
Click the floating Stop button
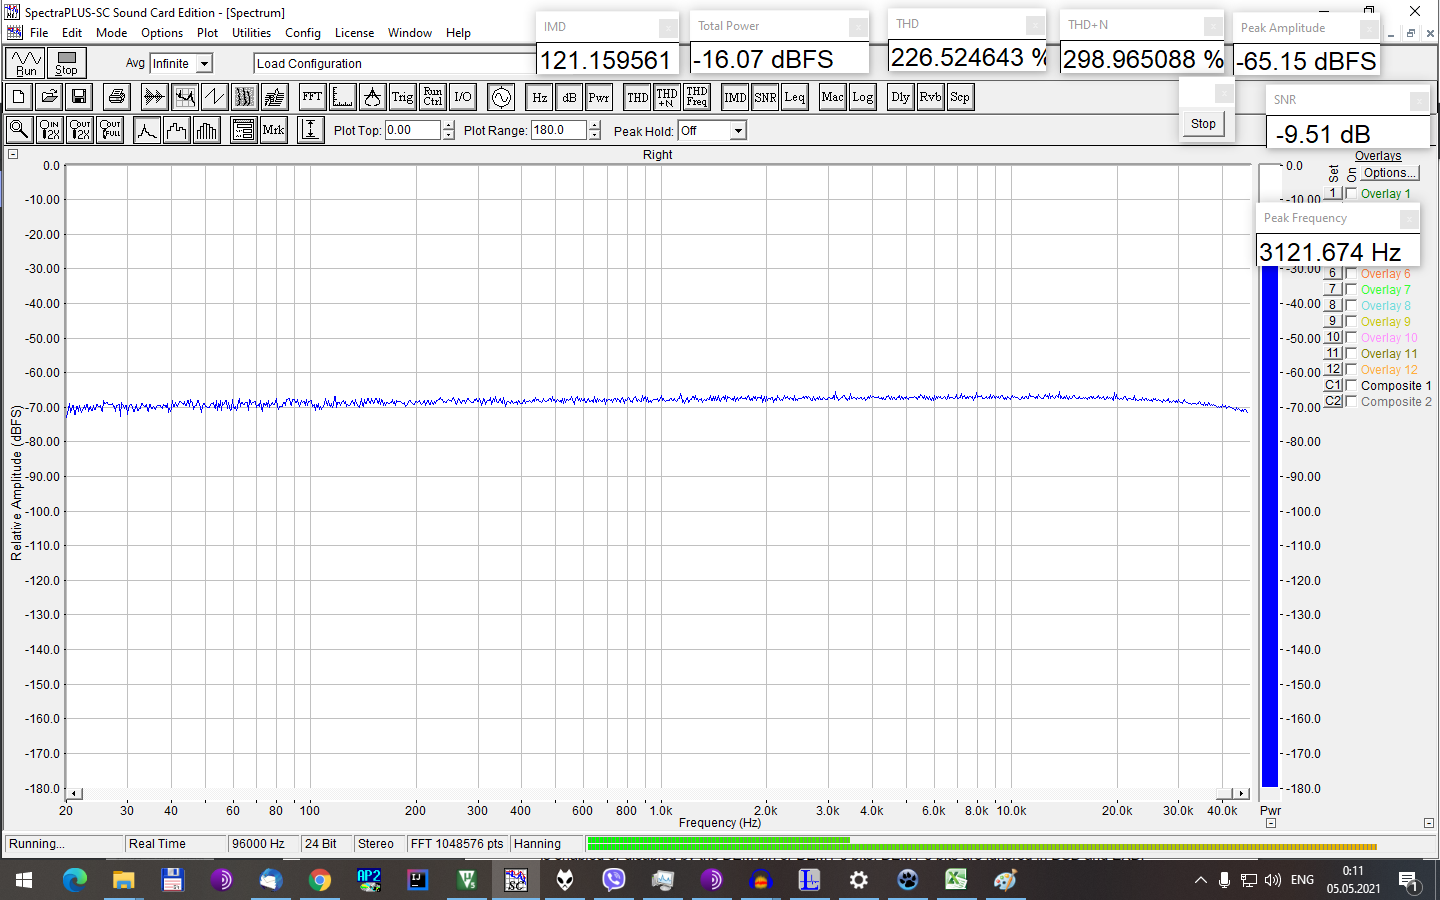point(1203,124)
